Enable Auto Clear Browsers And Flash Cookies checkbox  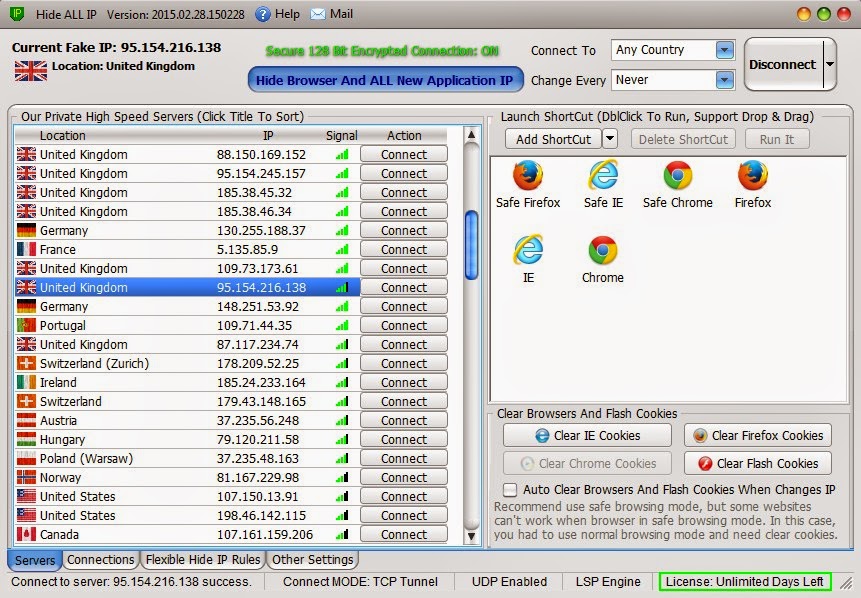click(510, 489)
